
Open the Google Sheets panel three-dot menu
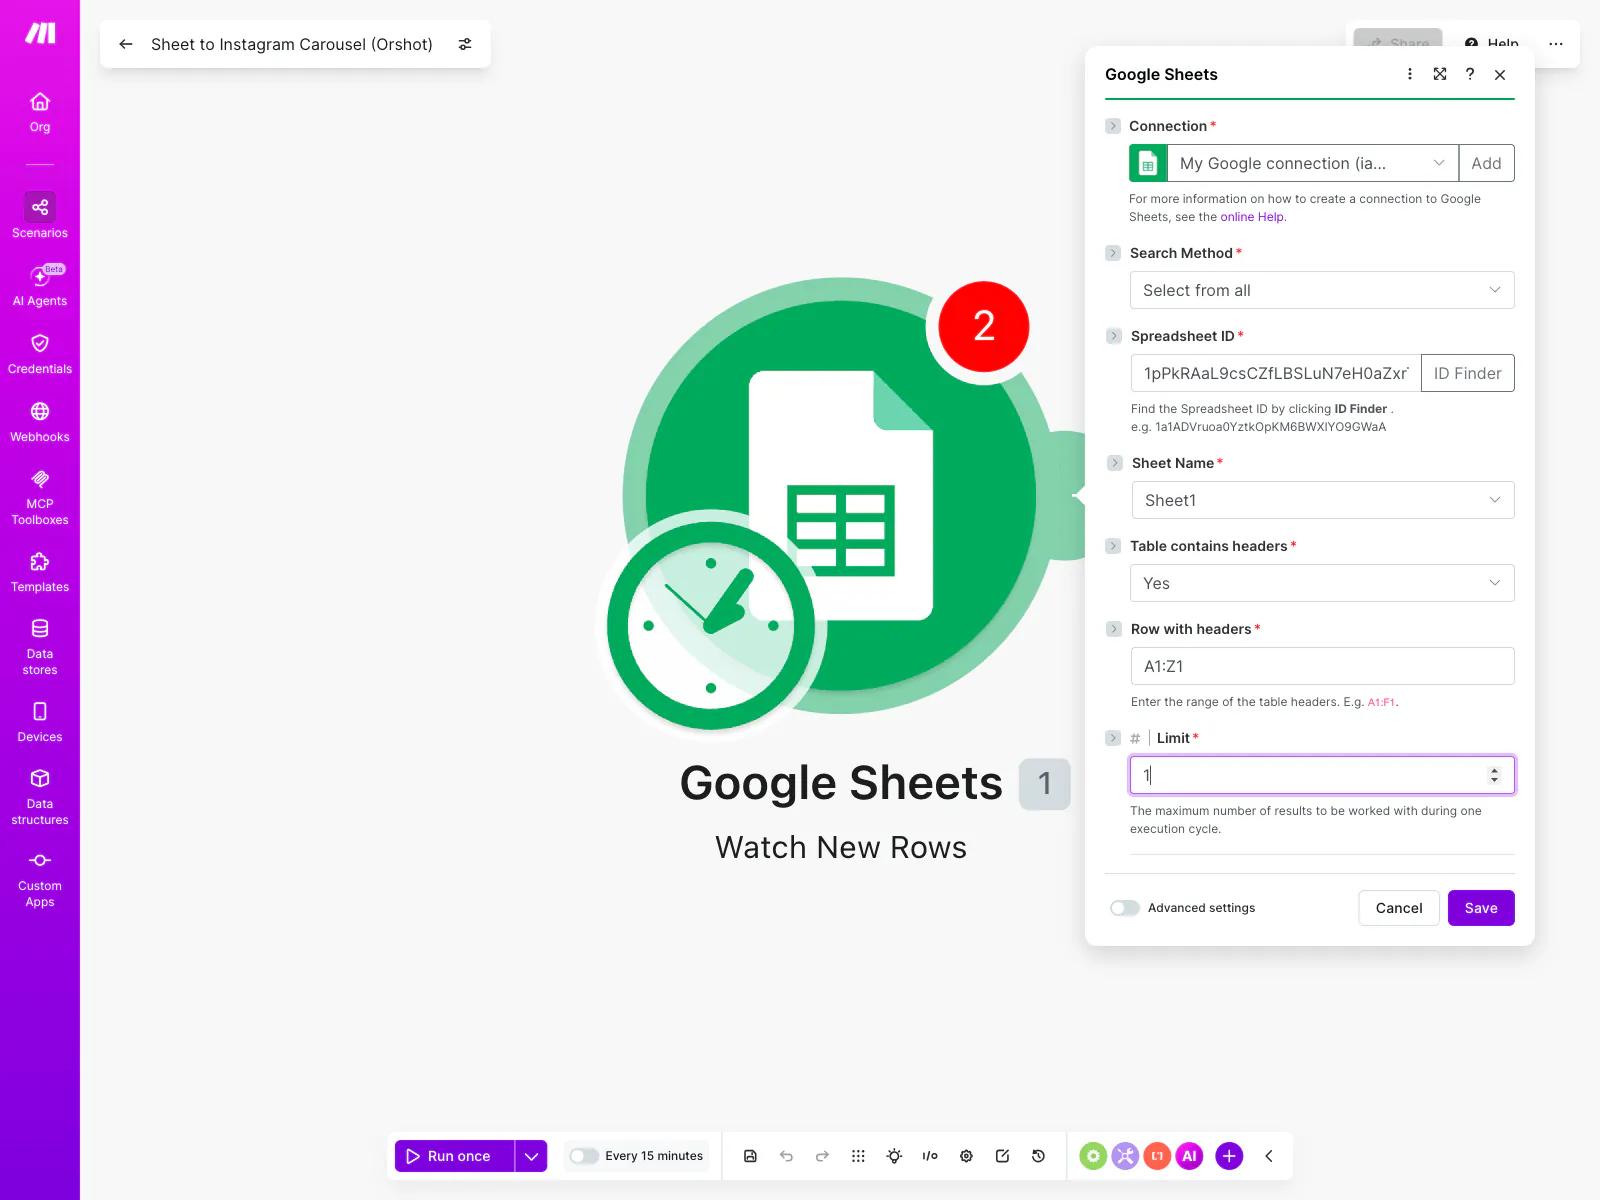point(1410,74)
